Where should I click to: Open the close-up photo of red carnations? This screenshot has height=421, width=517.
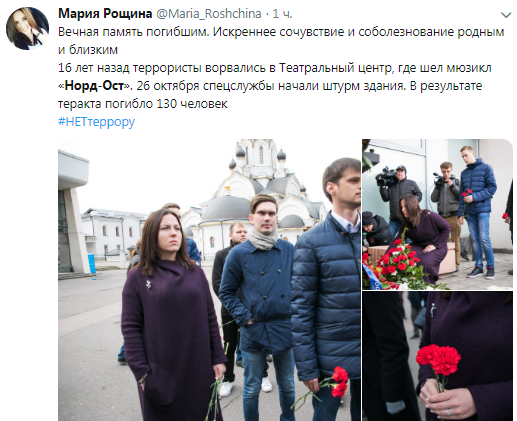(437, 356)
